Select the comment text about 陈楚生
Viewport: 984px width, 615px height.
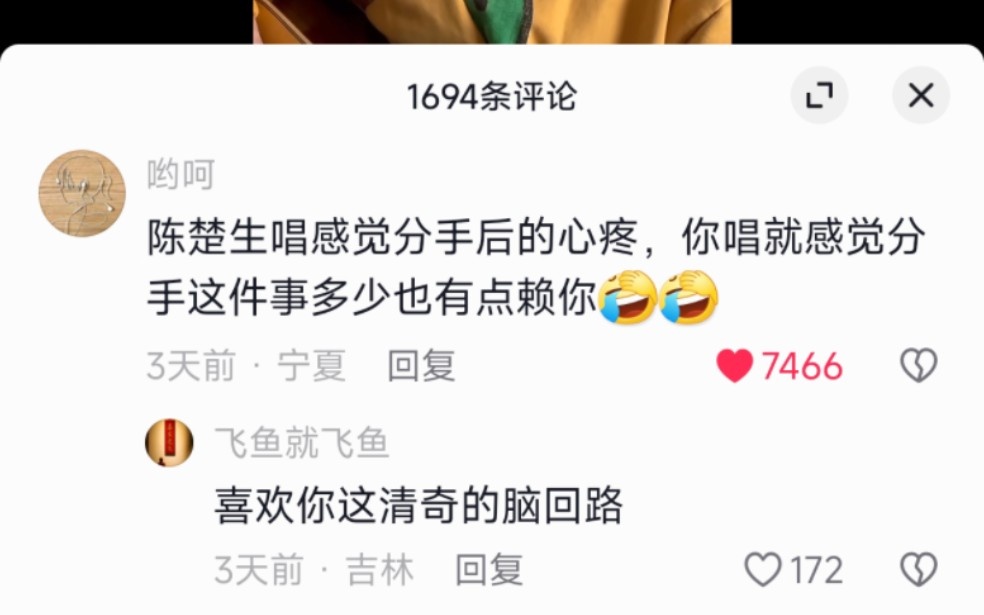535,268
